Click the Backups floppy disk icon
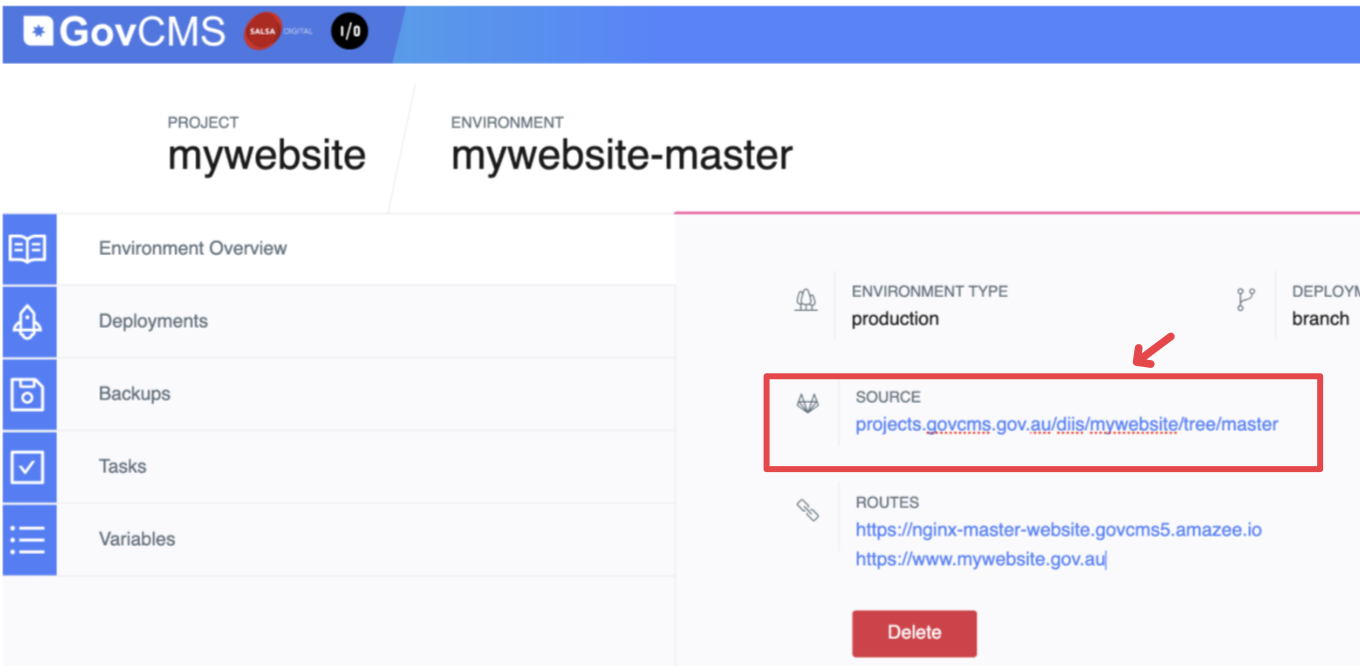This screenshot has height=666, width=1360. click(28, 394)
